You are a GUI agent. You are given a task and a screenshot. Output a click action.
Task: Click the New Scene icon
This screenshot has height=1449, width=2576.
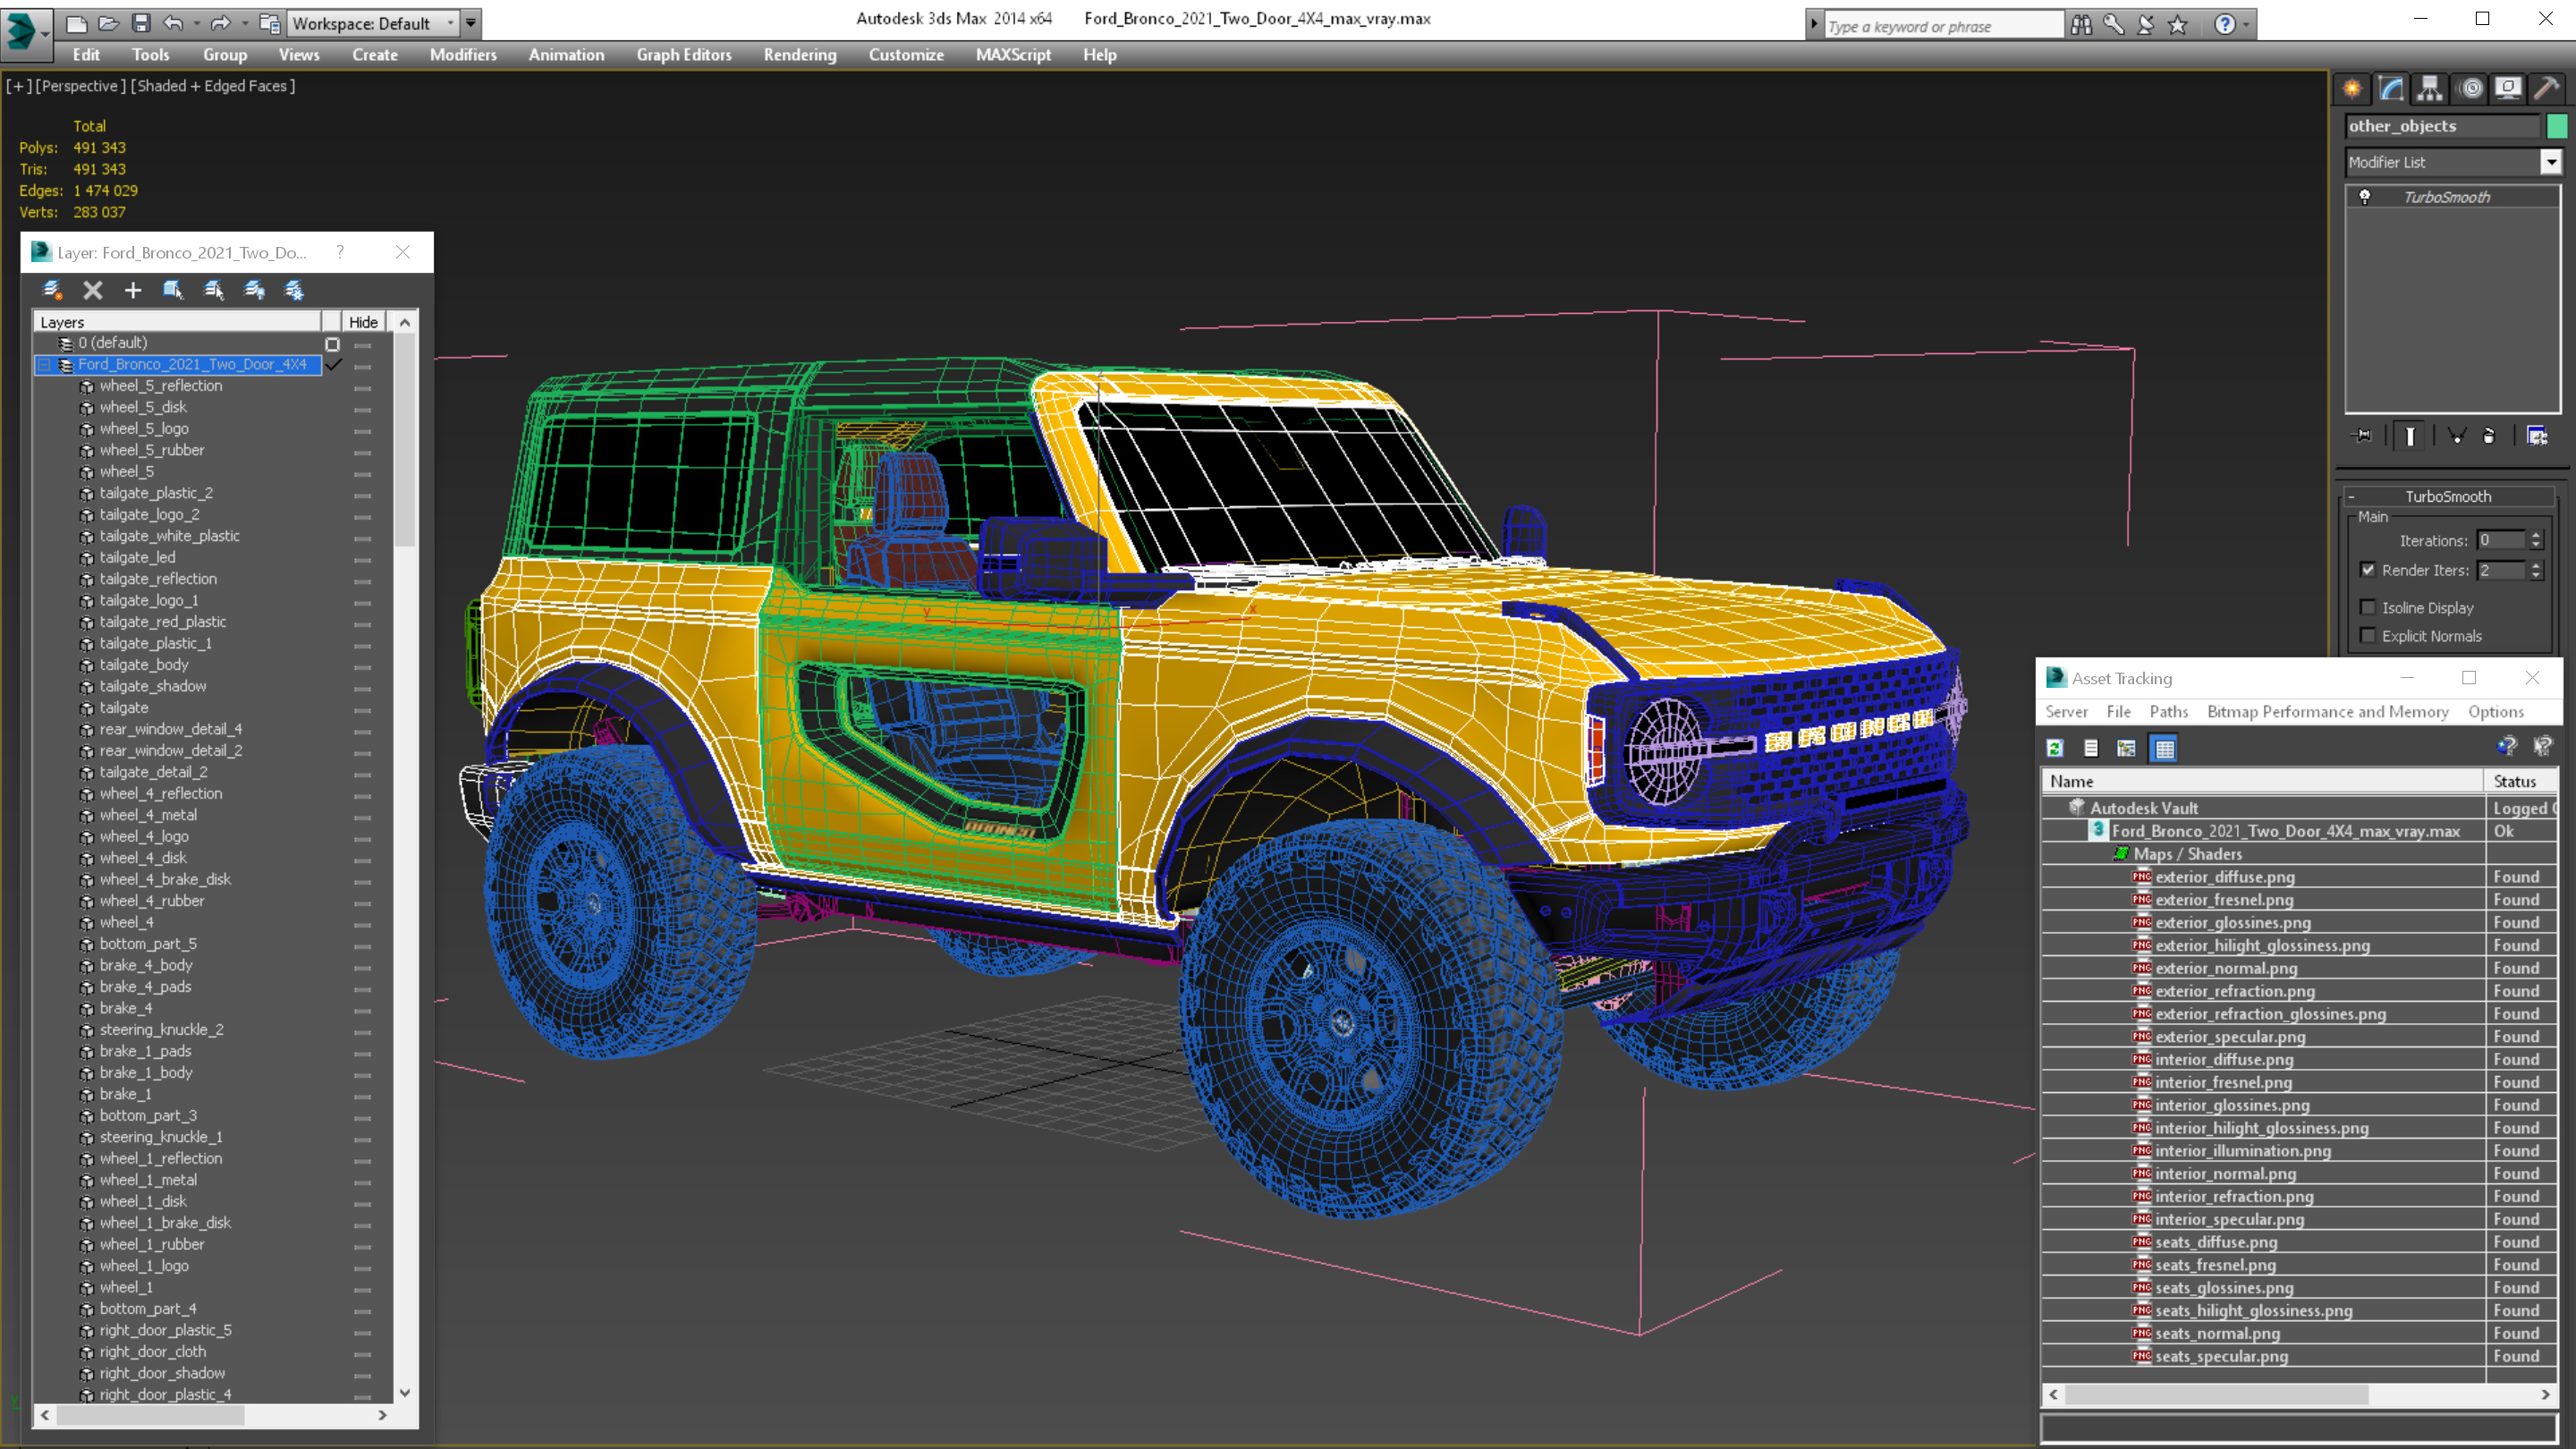pos(76,23)
